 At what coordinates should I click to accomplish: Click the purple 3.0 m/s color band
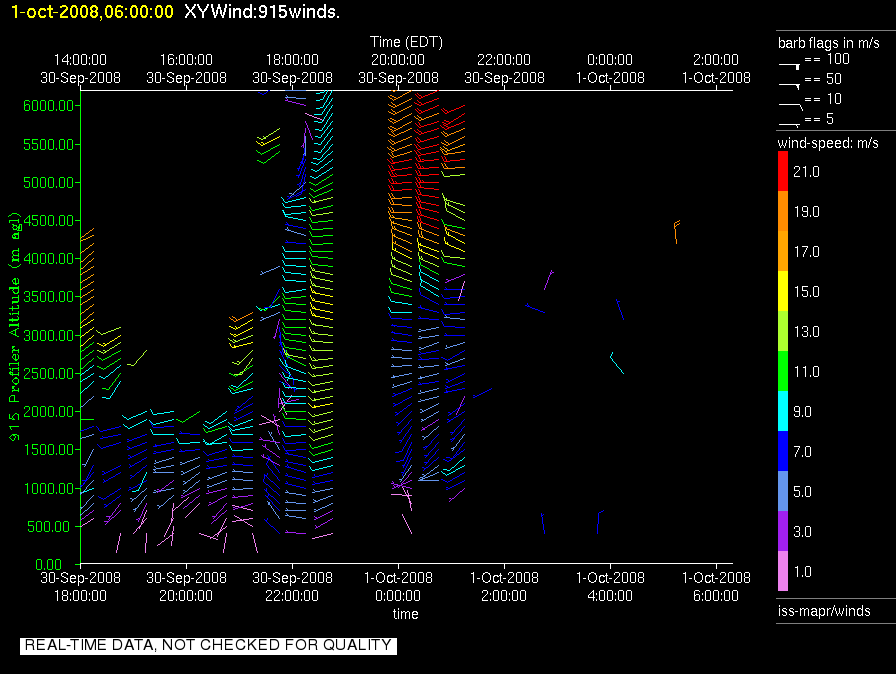pyautogui.click(x=783, y=531)
